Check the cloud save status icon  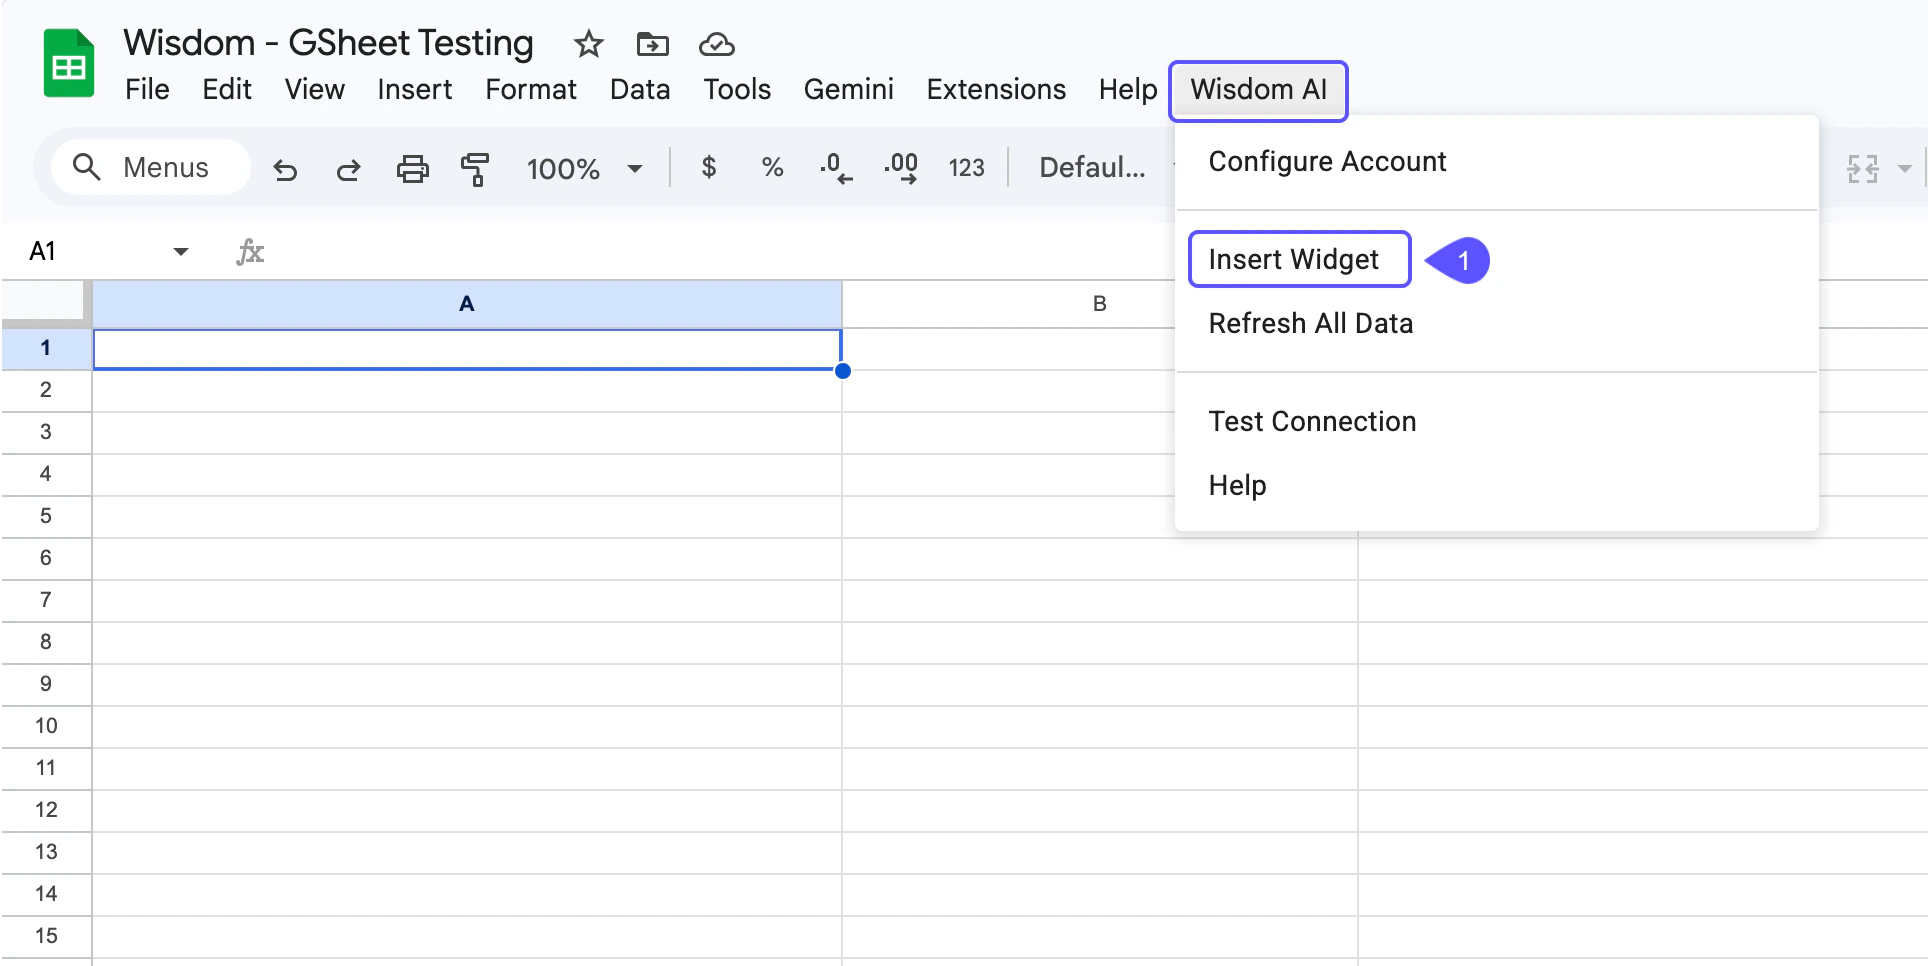[x=717, y=44]
